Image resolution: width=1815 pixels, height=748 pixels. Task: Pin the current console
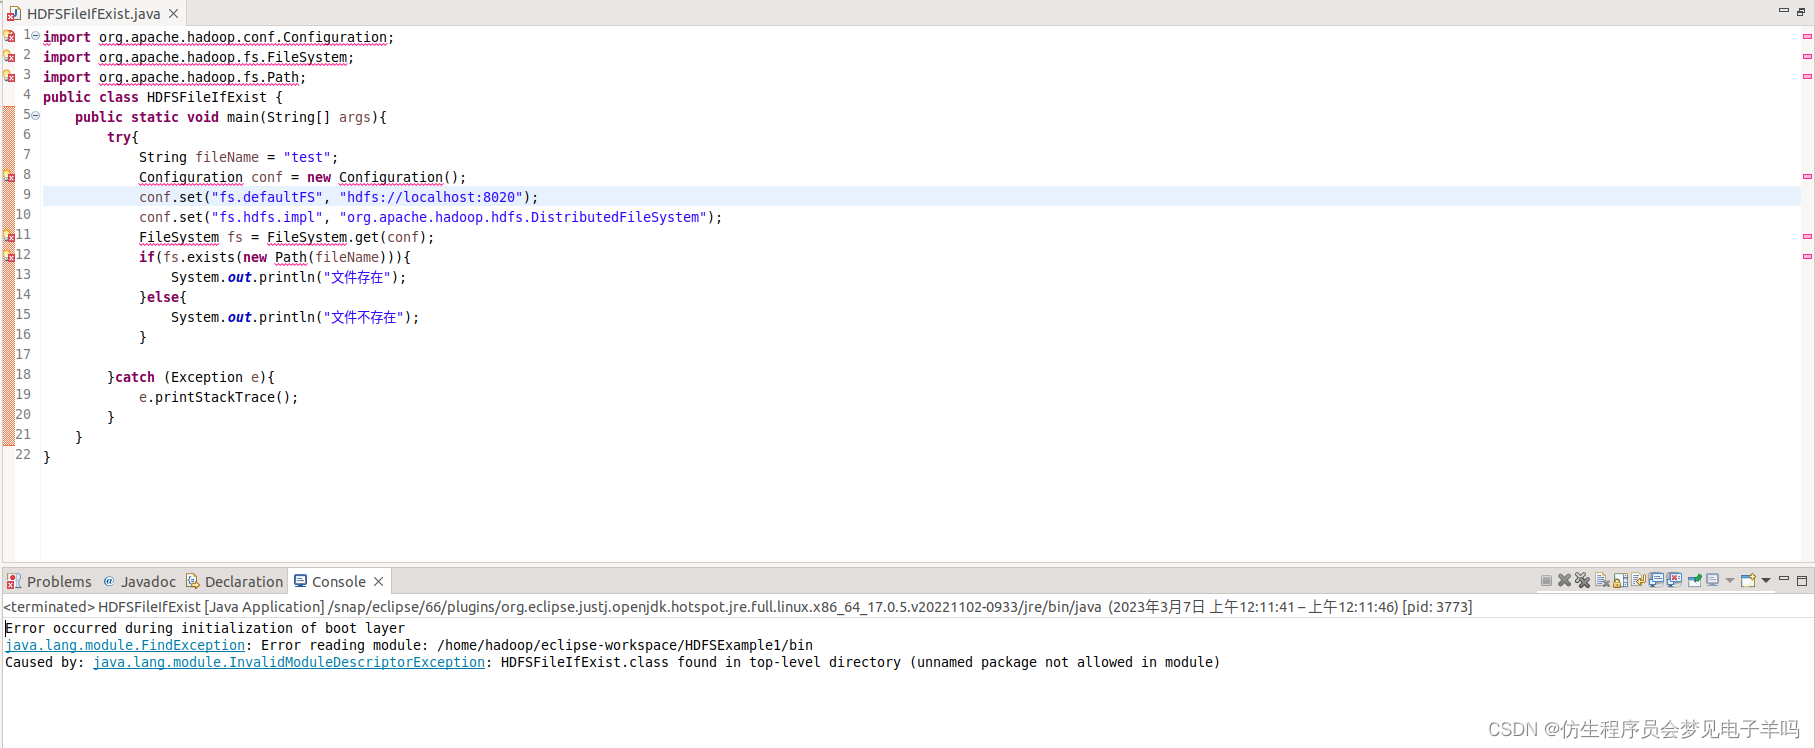point(1694,581)
